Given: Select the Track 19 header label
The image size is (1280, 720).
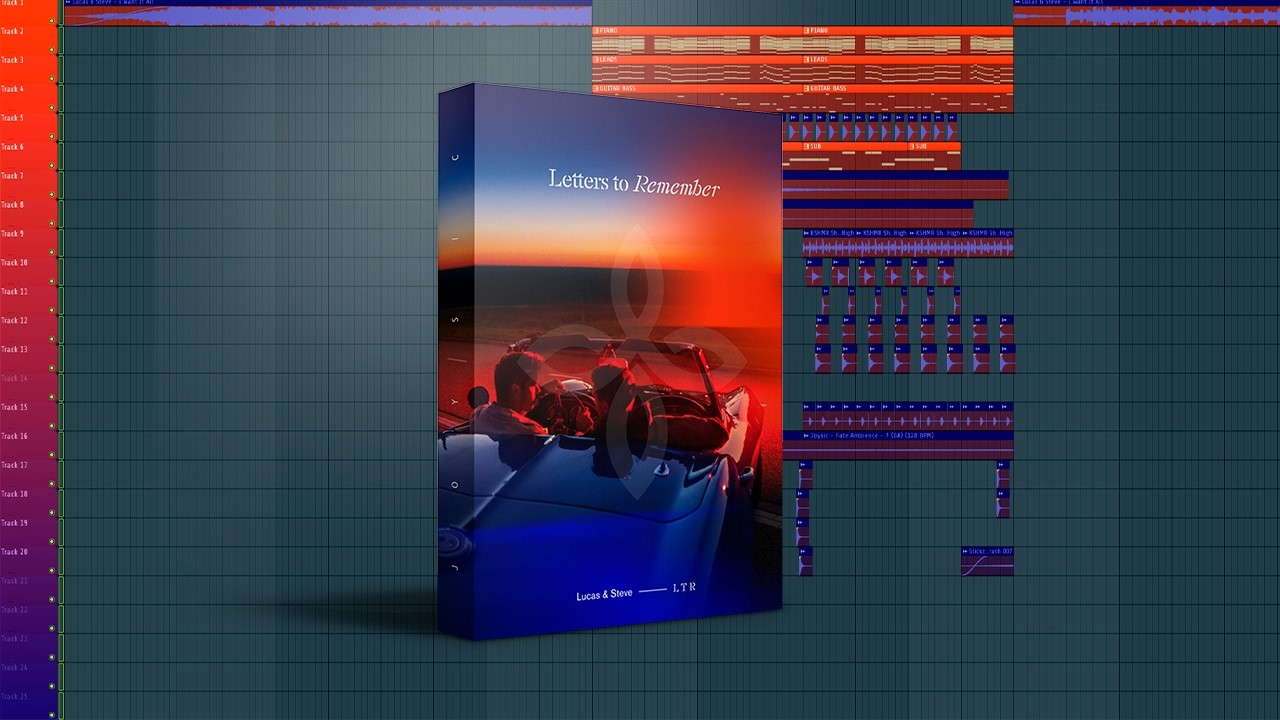Looking at the screenshot, I should click(14, 524).
